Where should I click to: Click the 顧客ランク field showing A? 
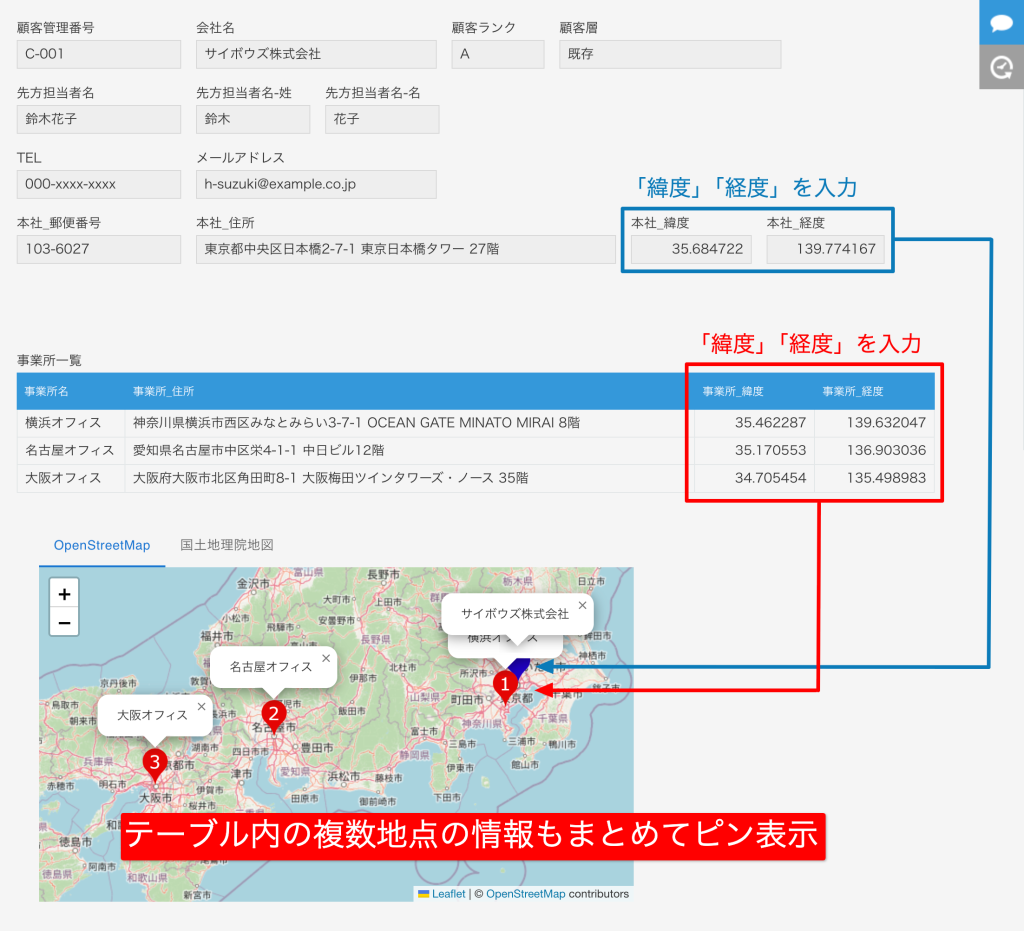point(498,54)
